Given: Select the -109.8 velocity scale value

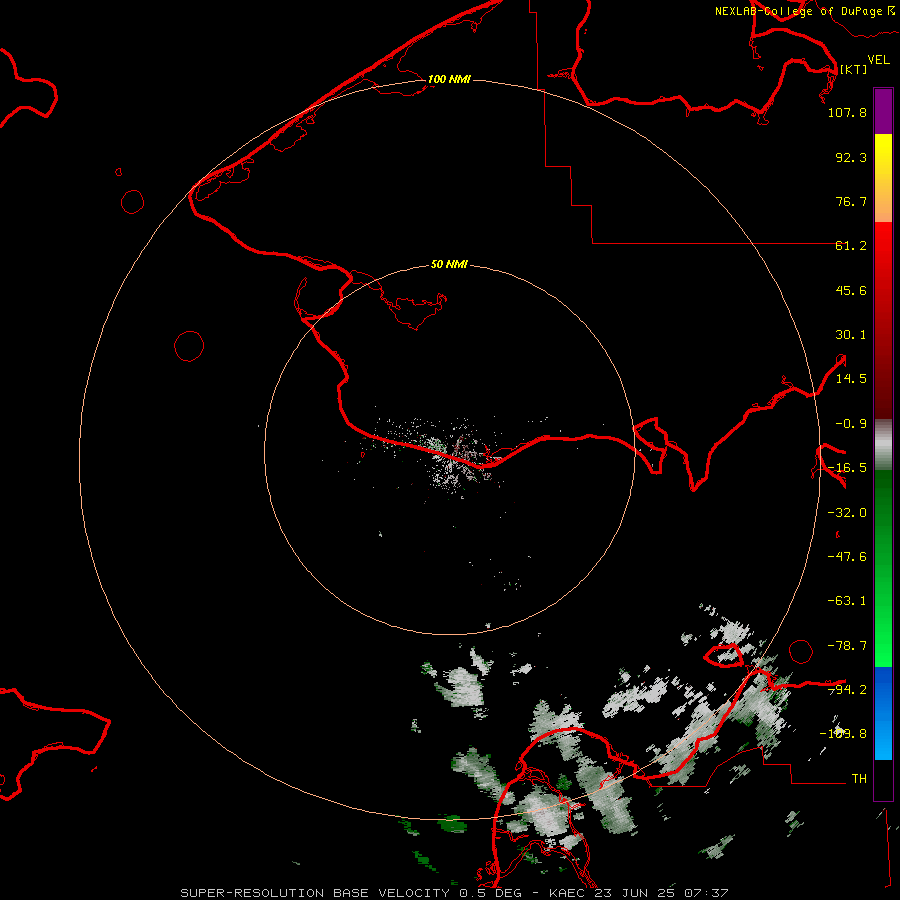Looking at the screenshot, I should (x=843, y=734).
